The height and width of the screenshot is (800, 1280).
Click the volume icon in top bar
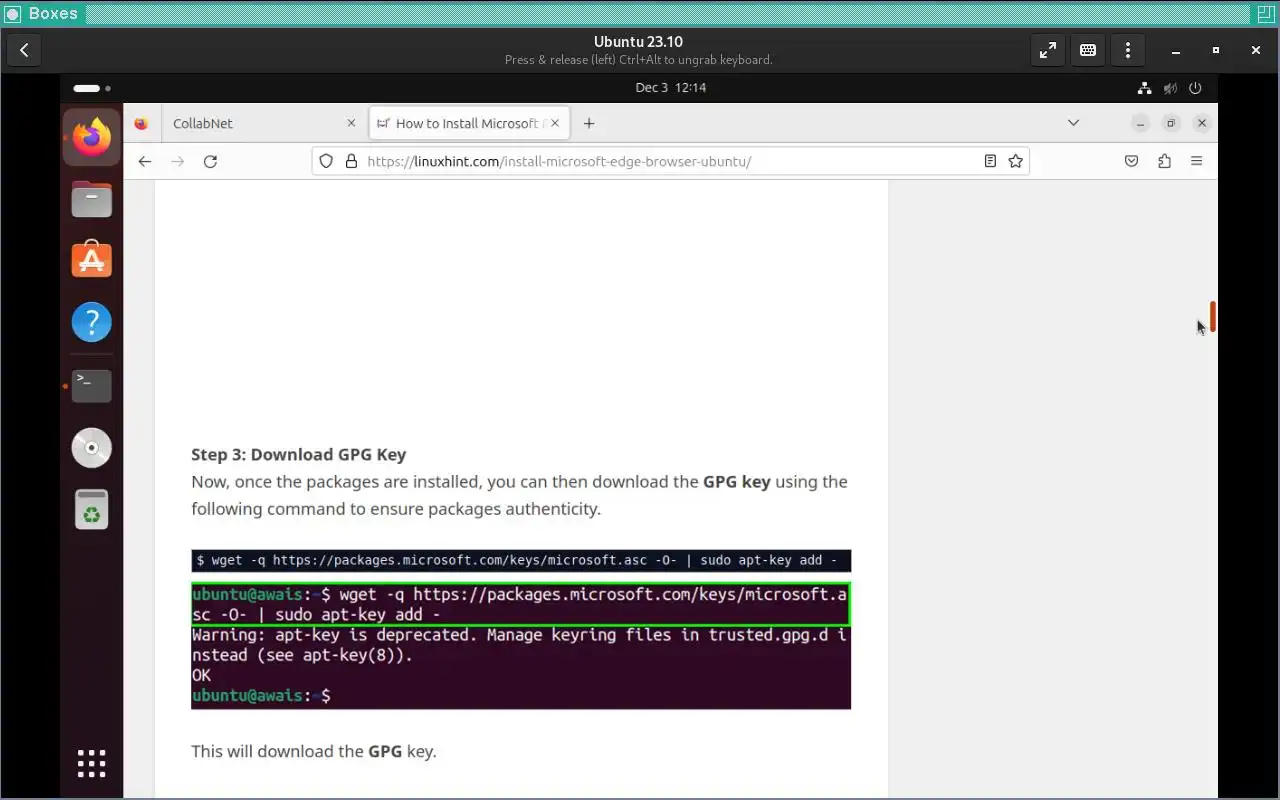coord(1171,88)
